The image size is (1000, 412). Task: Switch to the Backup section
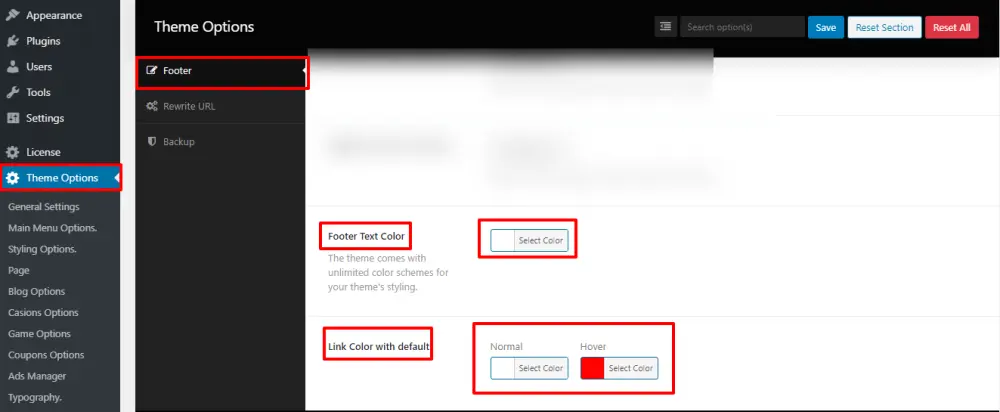coord(221,142)
